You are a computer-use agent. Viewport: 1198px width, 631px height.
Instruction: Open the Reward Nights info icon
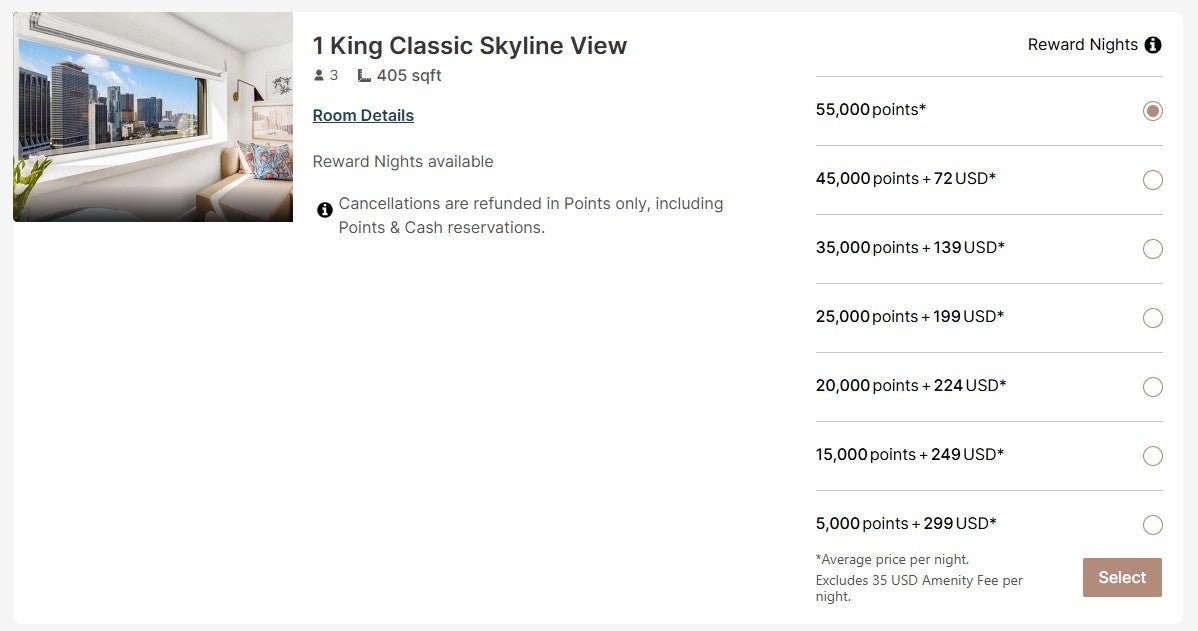[1153, 44]
